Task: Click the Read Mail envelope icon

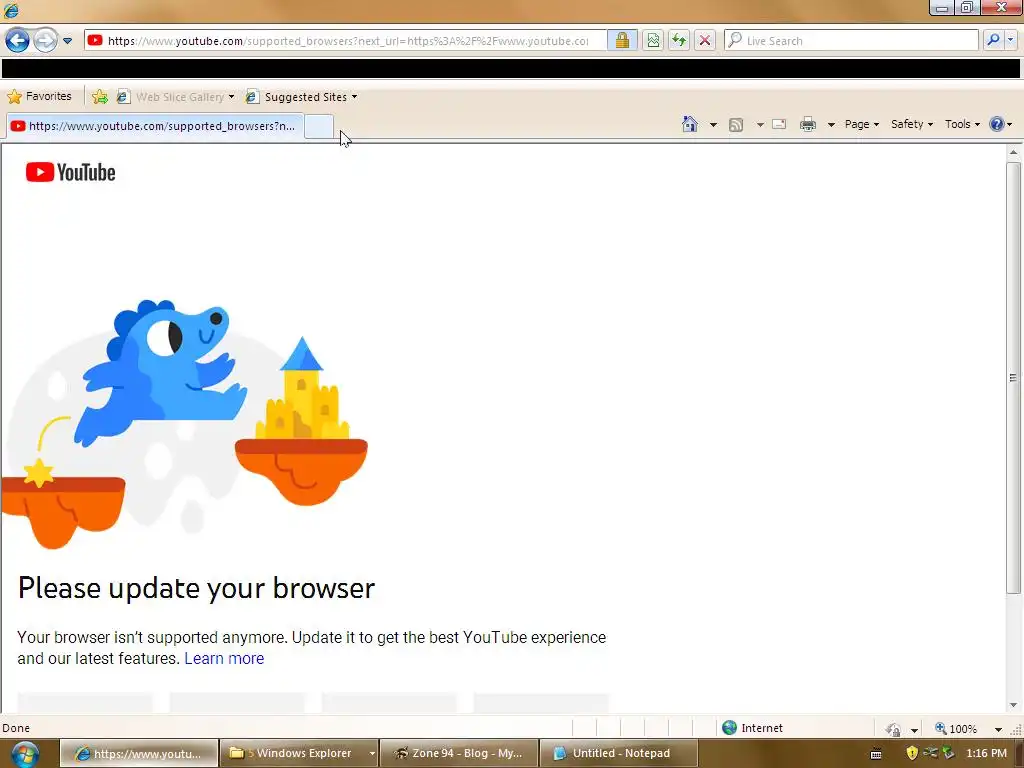Action: click(x=779, y=124)
